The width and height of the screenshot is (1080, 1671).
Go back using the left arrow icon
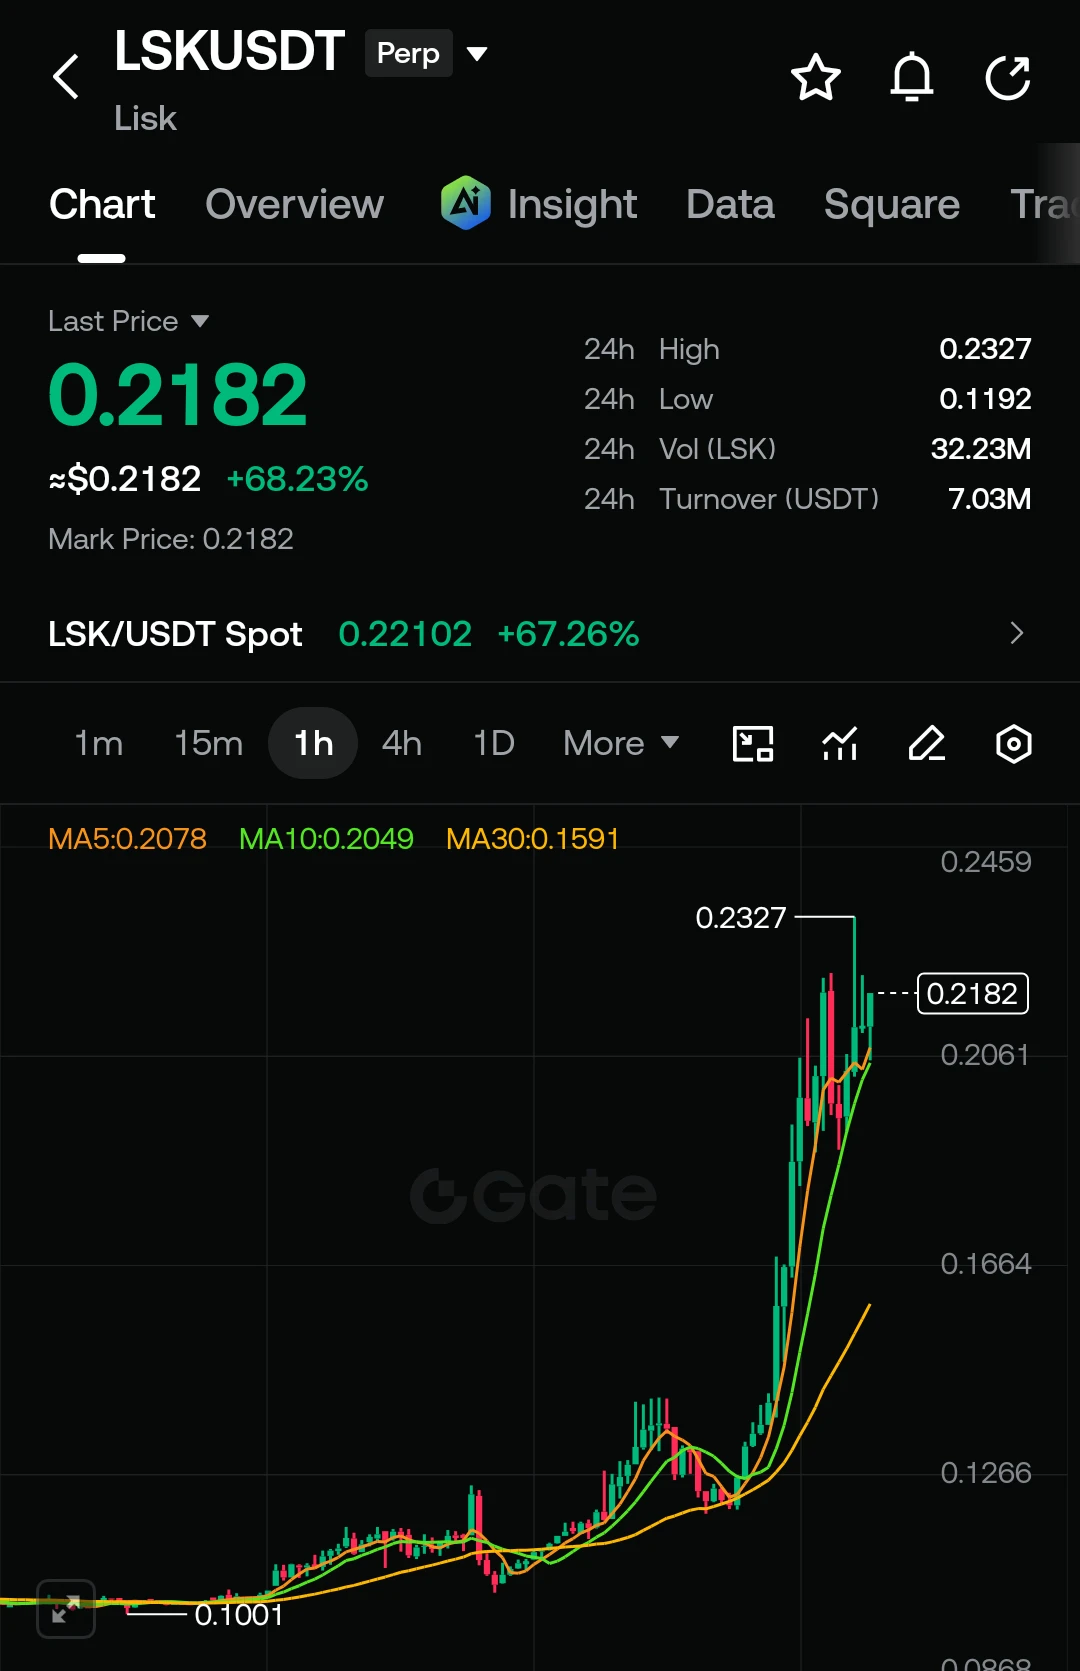[x=66, y=77]
